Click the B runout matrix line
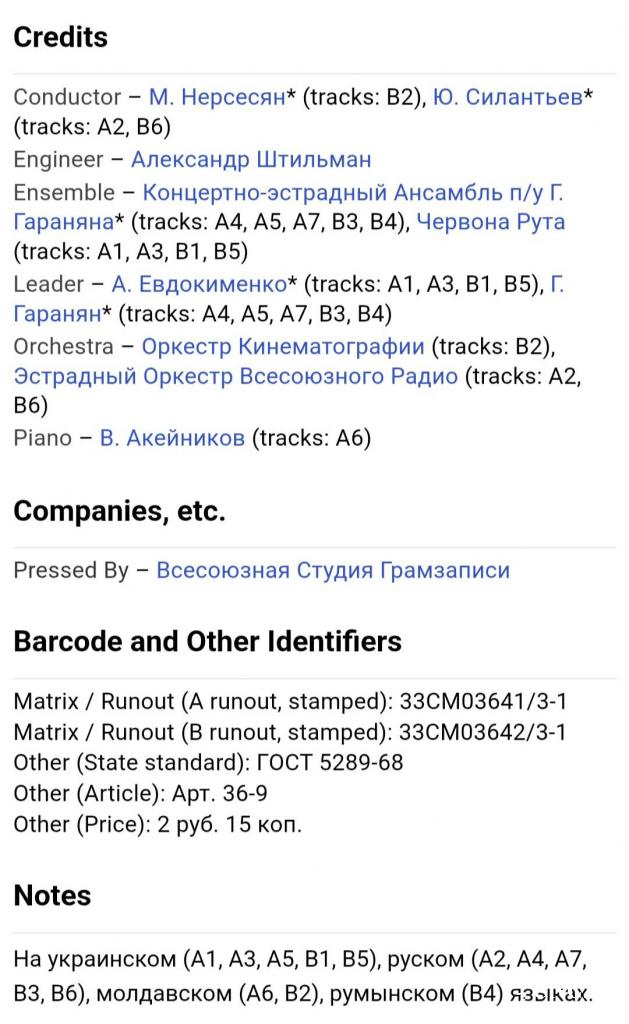 point(290,732)
